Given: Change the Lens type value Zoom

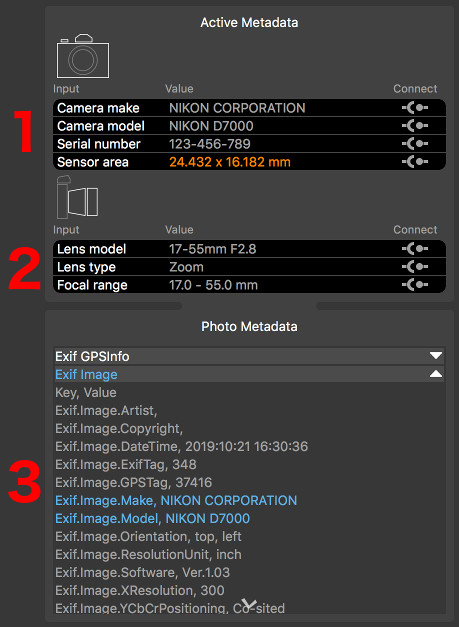Looking at the screenshot, I should tap(186, 267).
